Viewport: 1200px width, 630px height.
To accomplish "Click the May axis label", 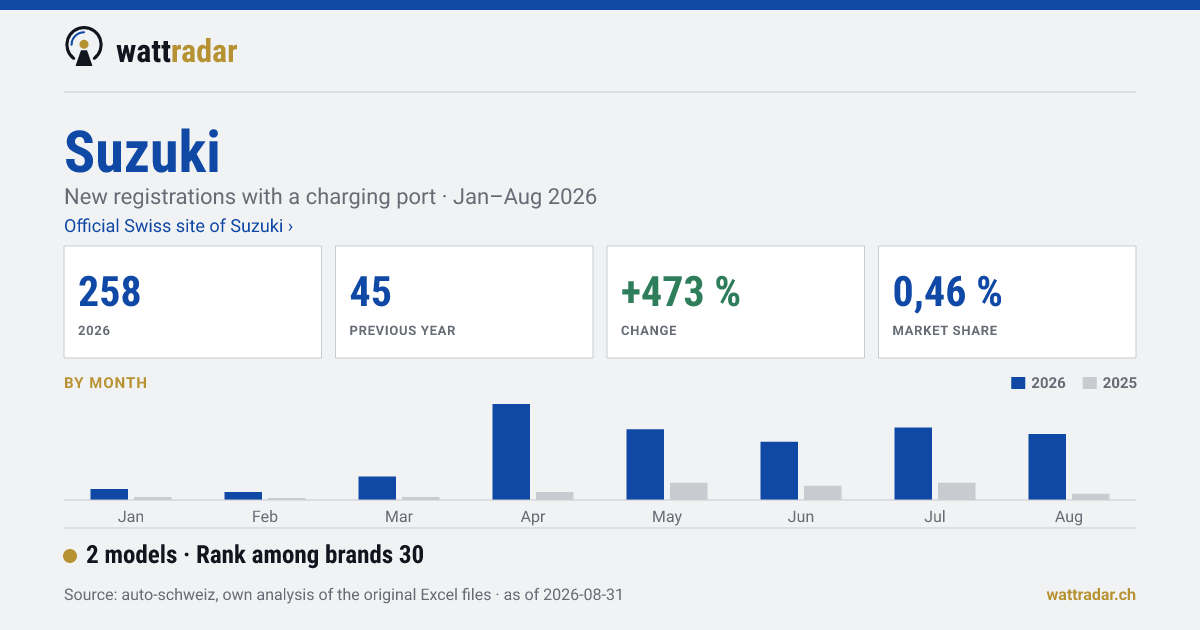I will click(x=667, y=517).
